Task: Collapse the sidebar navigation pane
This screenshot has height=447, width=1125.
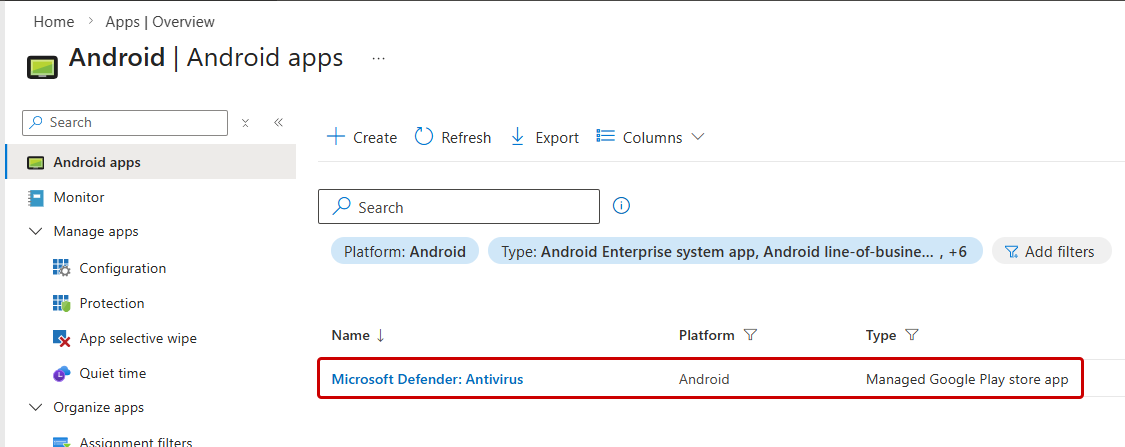Action: click(x=278, y=122)
